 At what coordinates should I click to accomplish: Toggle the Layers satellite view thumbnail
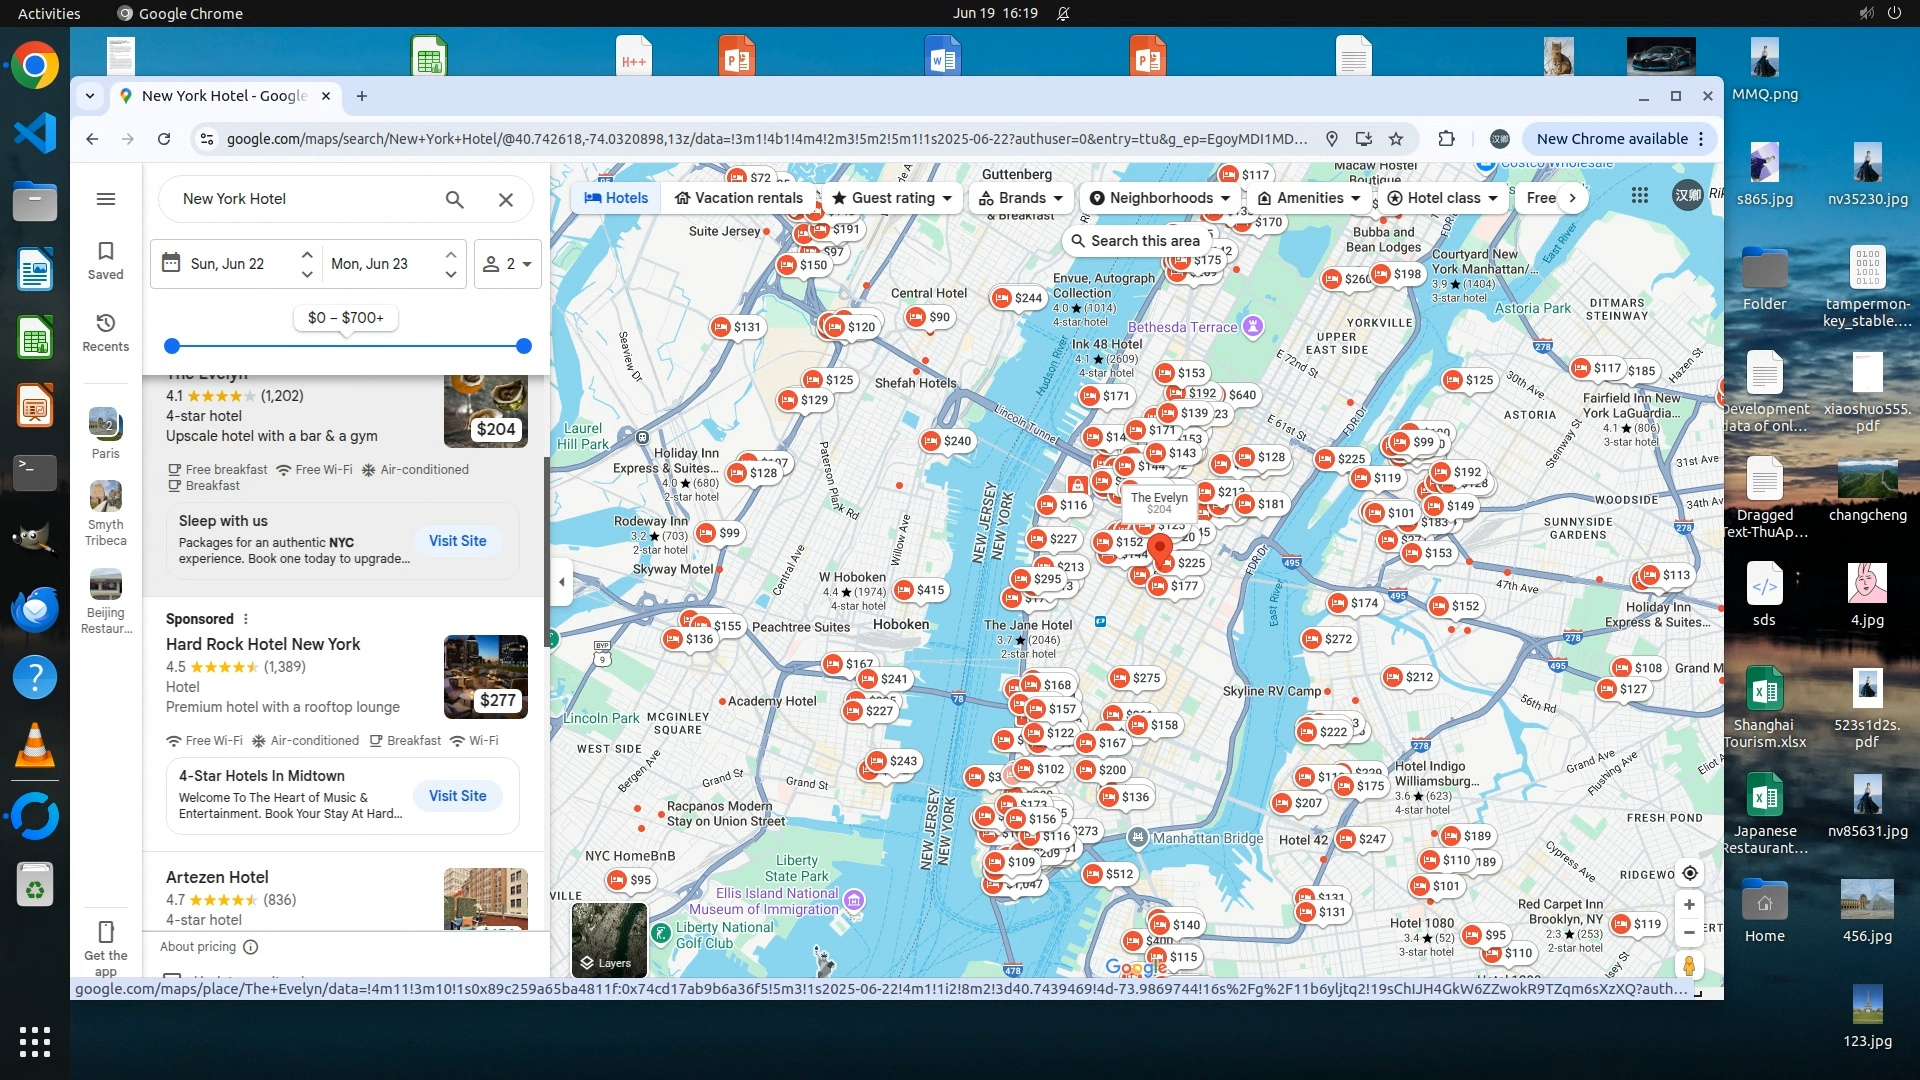tap(609, 939)
